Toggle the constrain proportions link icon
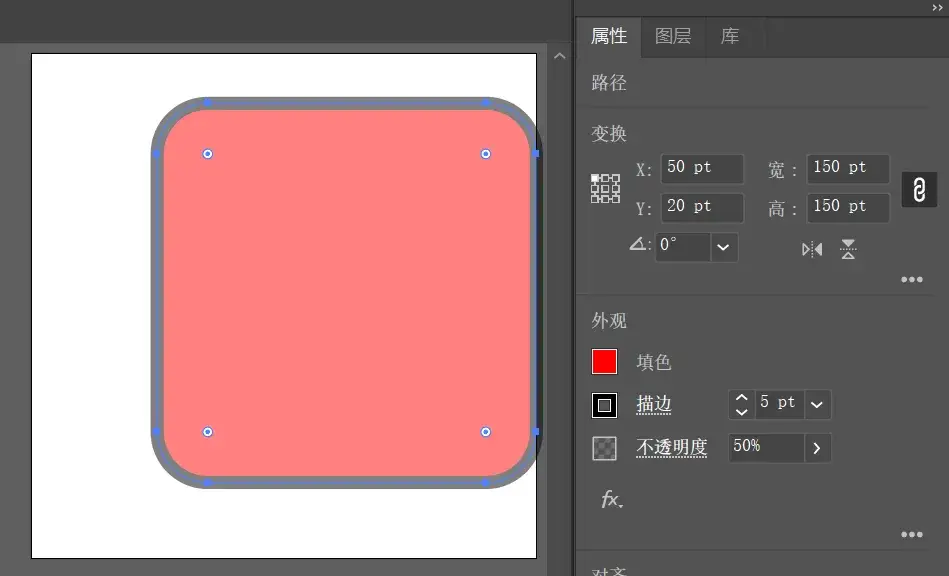 pyautogui.click(x=919, y=189)
